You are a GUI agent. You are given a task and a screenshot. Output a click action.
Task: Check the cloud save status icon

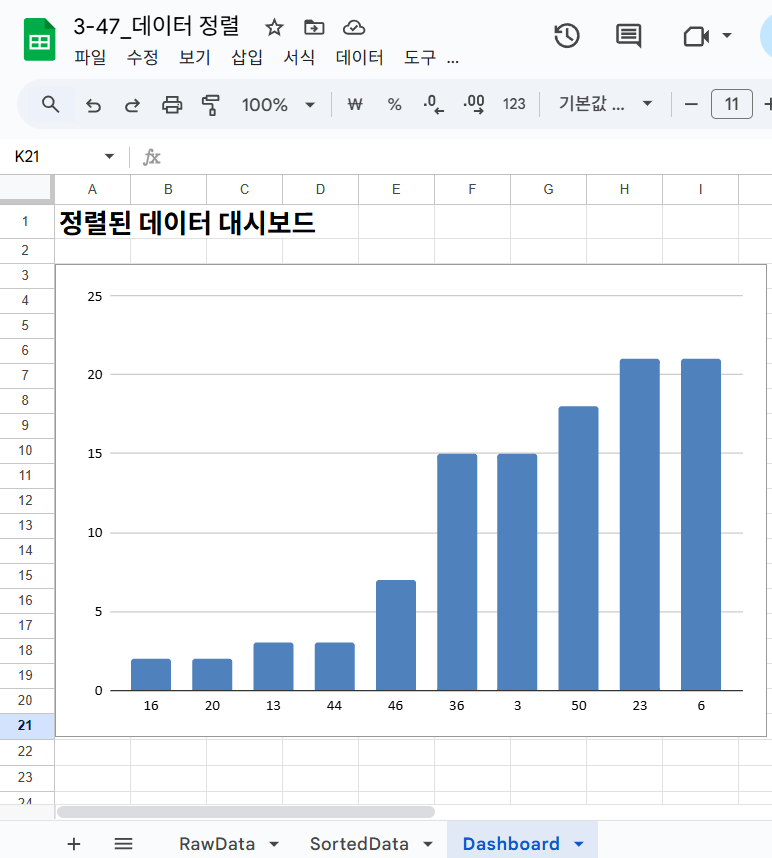354,27
